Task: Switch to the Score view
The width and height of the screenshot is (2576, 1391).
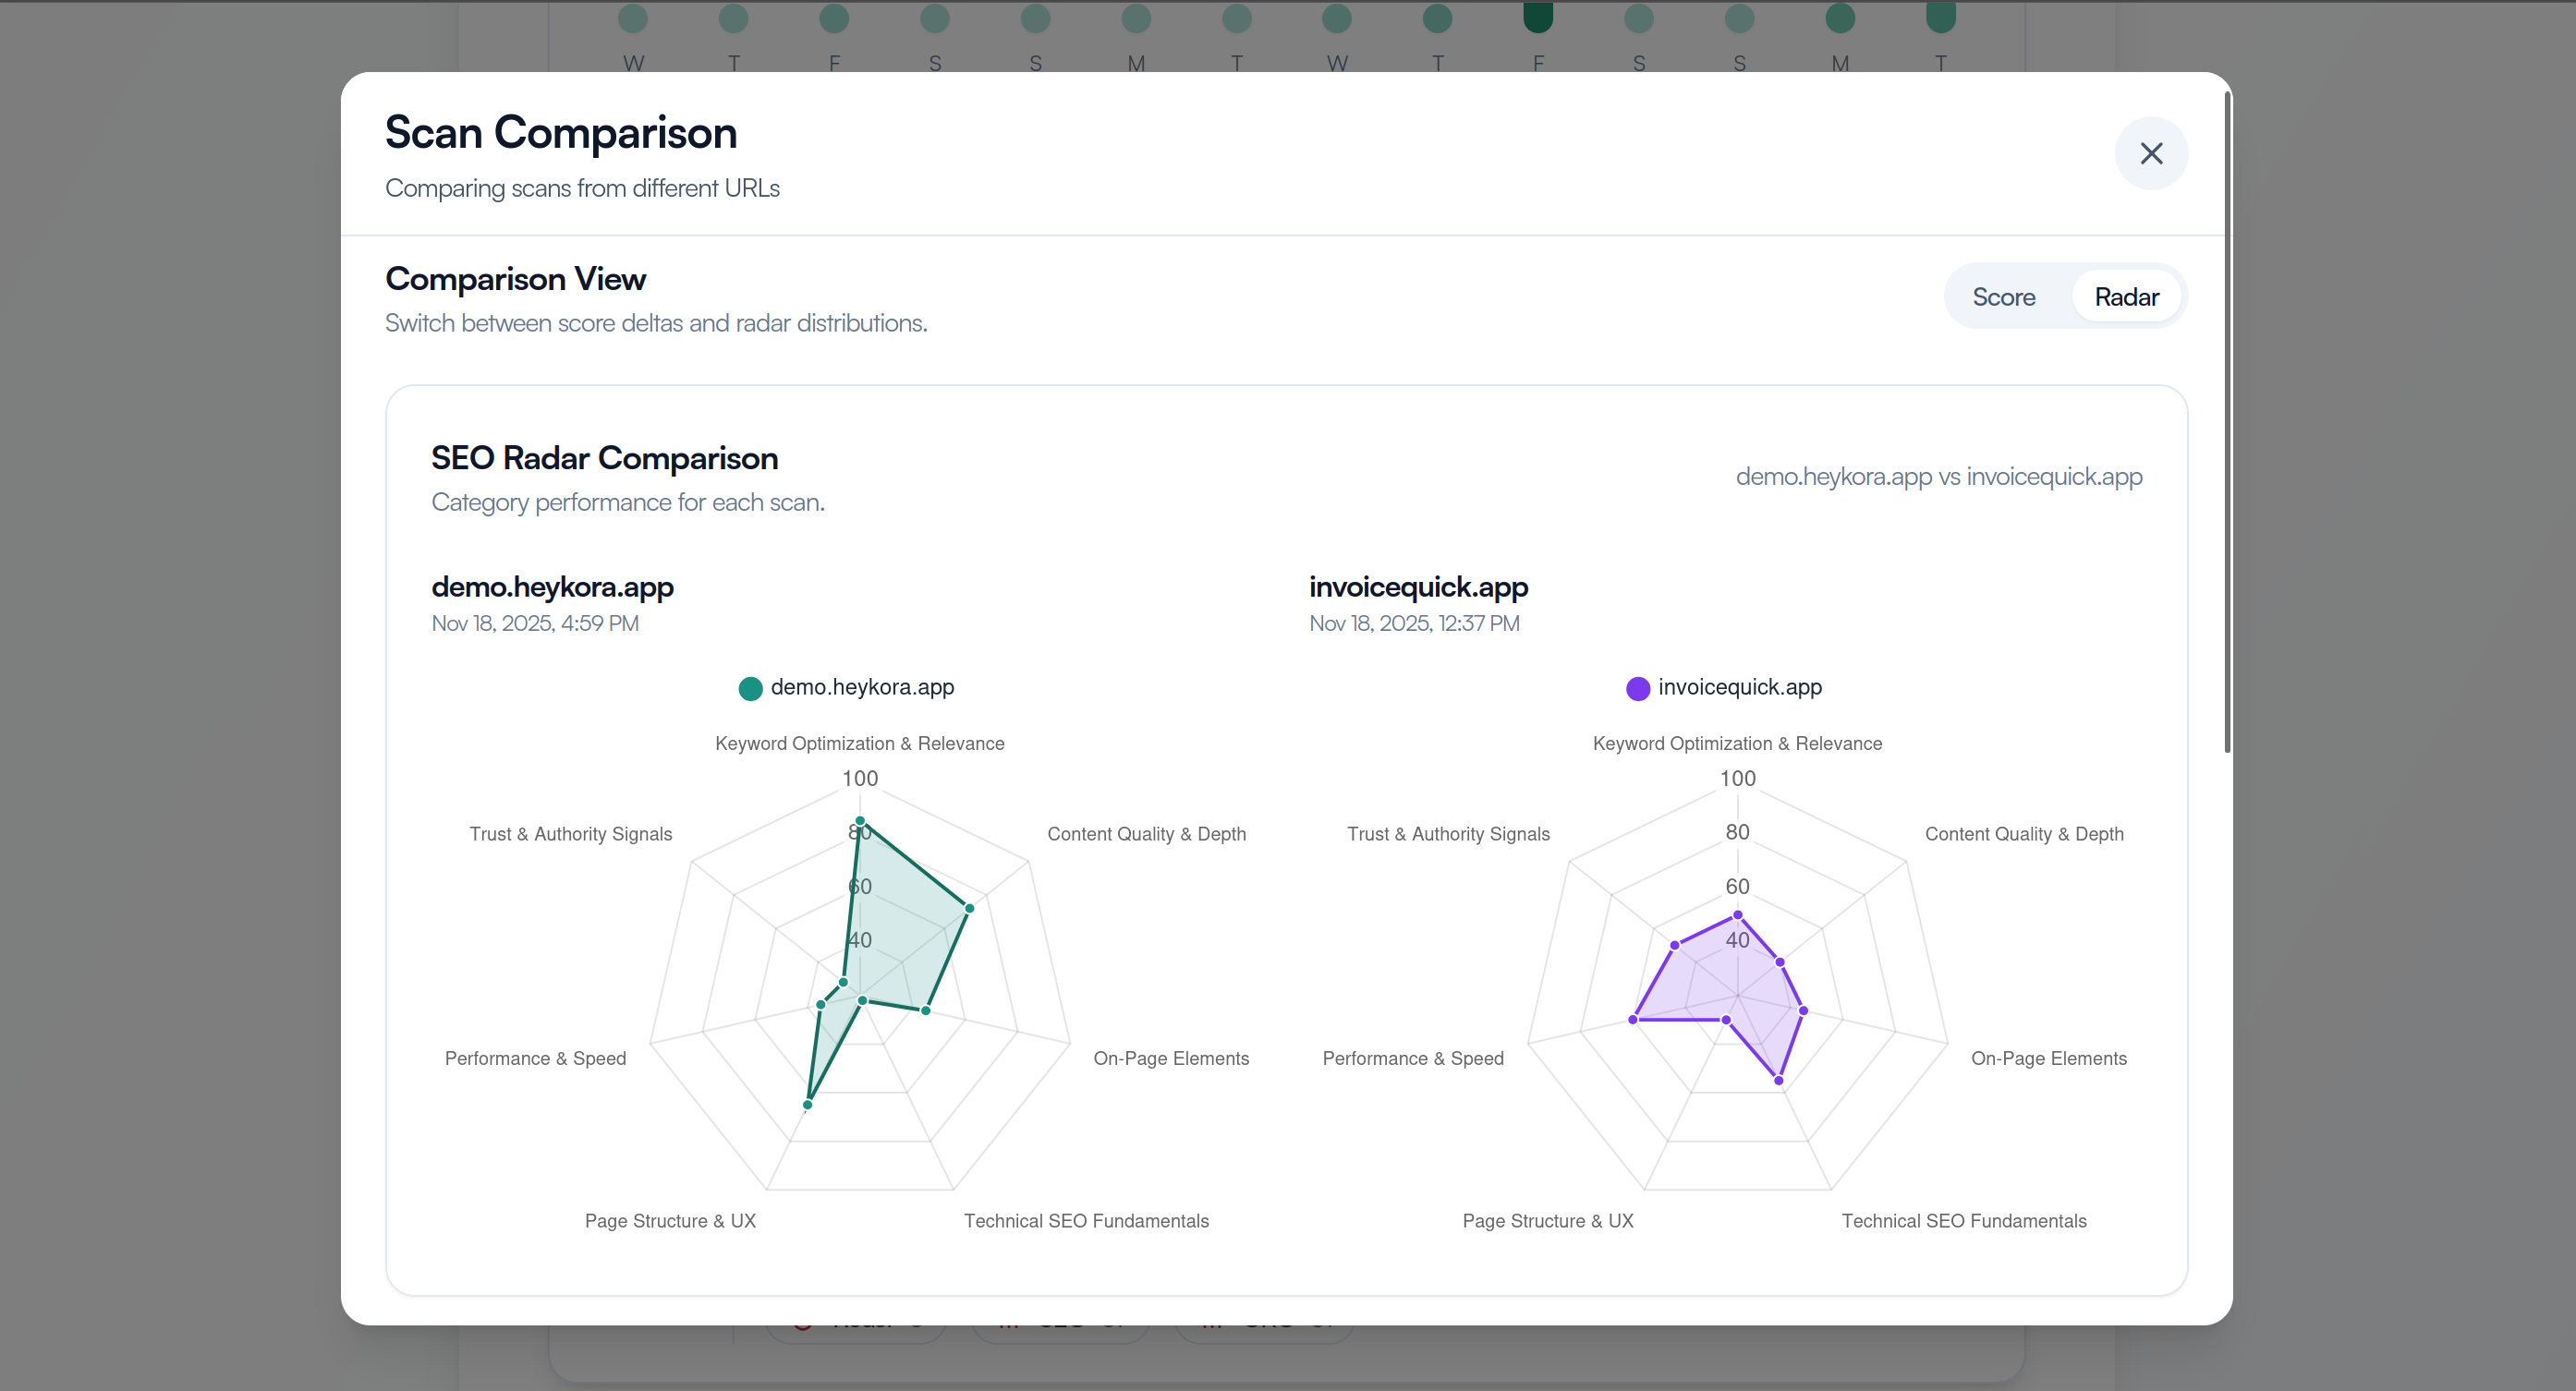Action: 2003,297
